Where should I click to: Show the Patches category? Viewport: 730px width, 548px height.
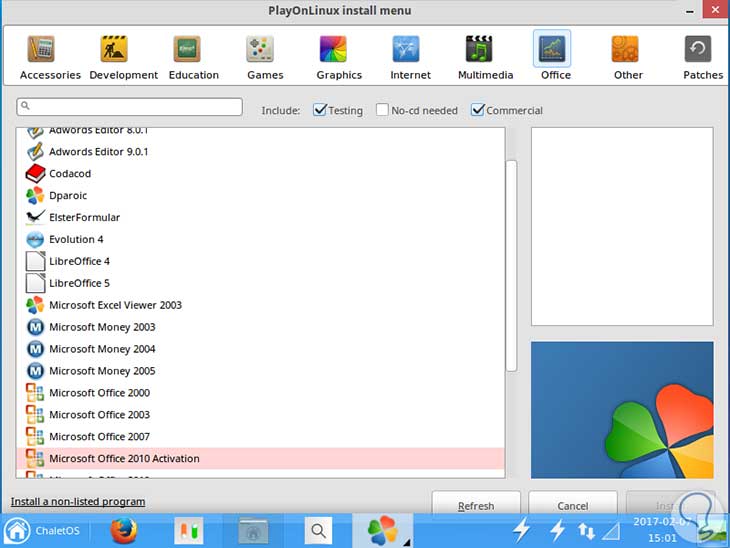click(x=703, y=58)
